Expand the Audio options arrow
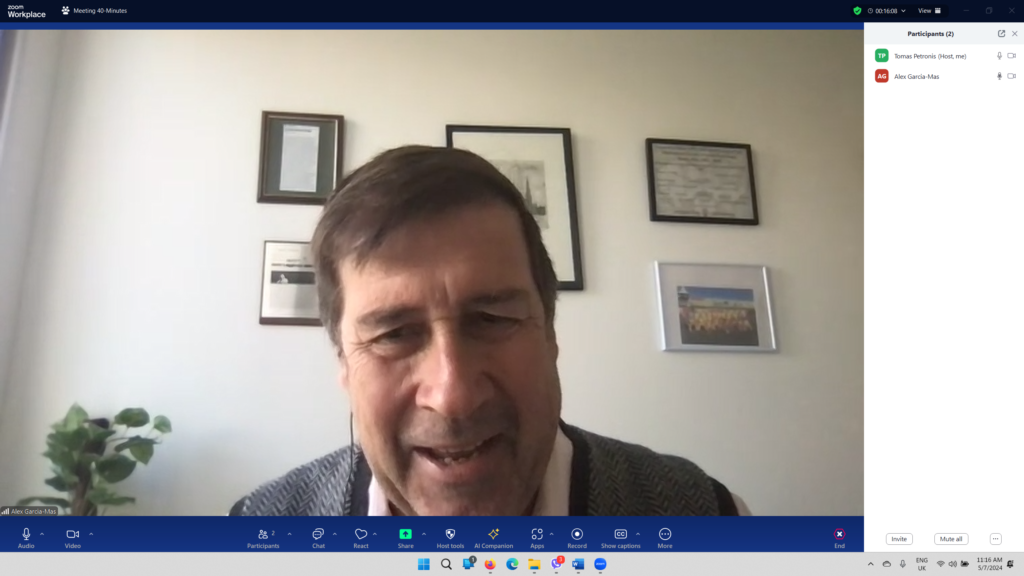This screenshot has width=1024, height=576. pos(42,534)
